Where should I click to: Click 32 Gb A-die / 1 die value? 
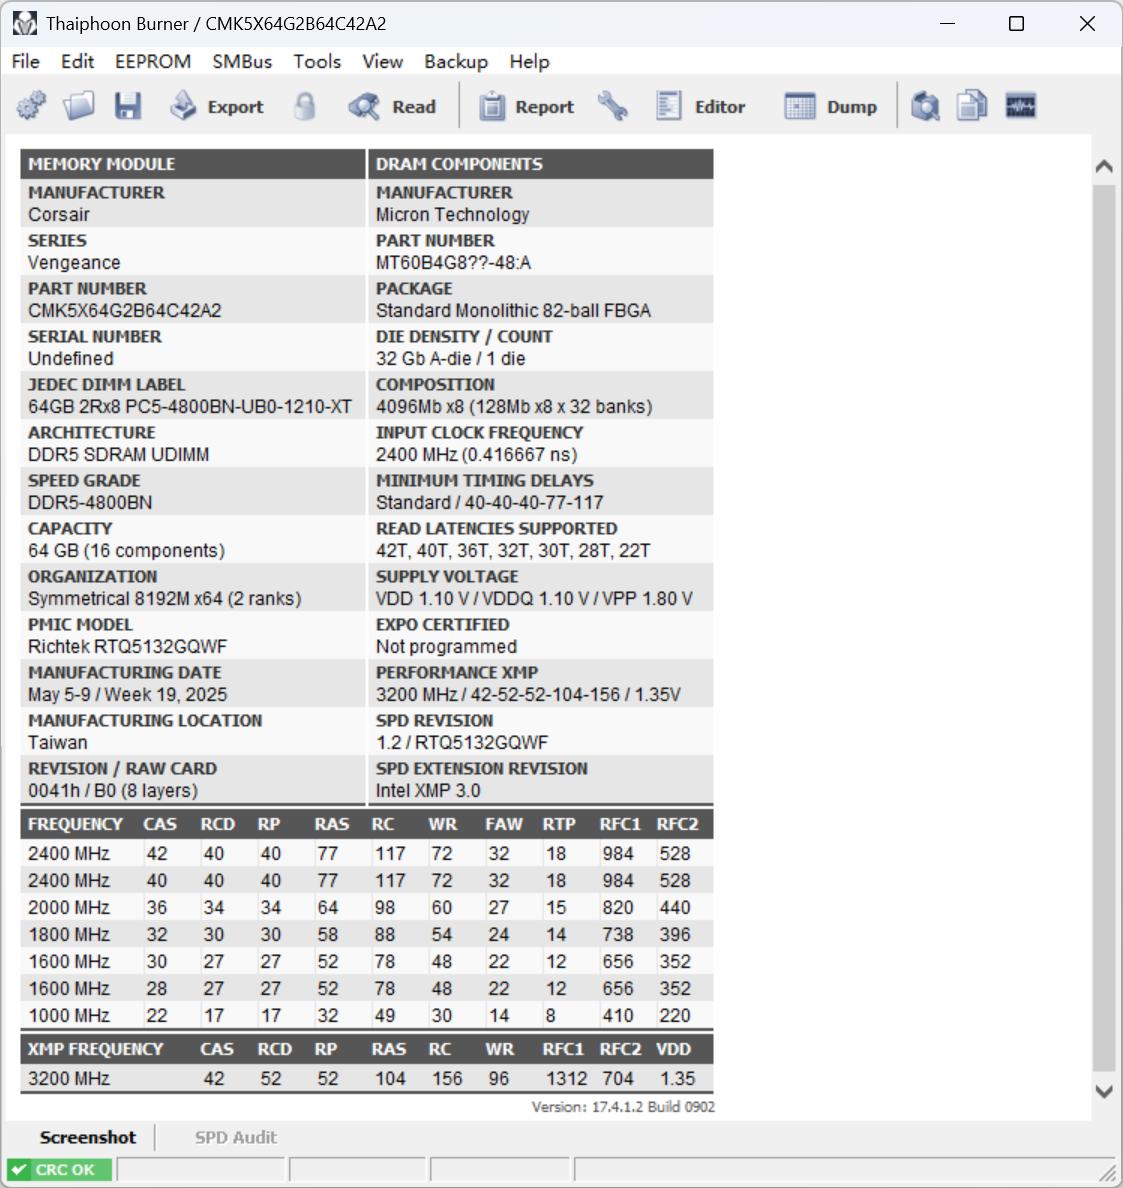coord(450,358)
